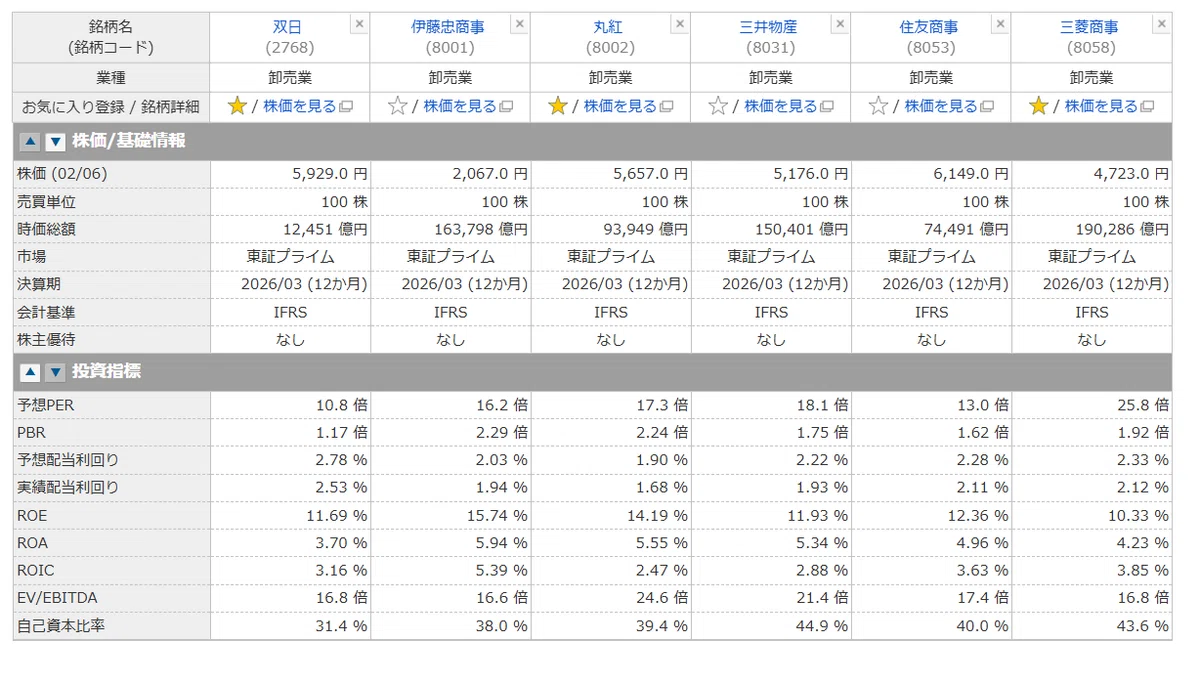Toggle favorite star for 双日
Screen dimensions: 1200x681
(x=237, y=106)
